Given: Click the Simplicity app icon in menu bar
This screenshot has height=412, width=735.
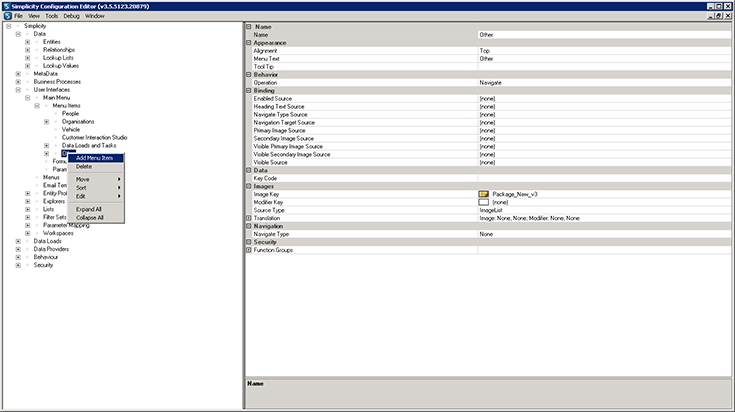Looking at the screenshot, I should 8,16.
